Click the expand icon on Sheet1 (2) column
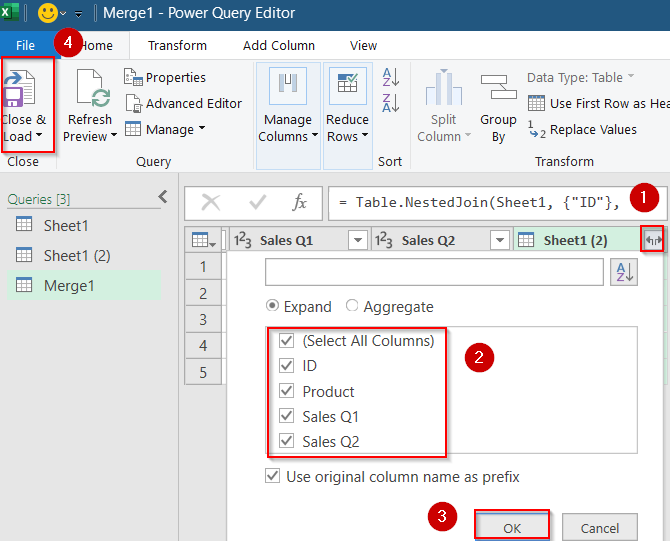The width and height of the screenshot is (670, 541). (652, 240)
